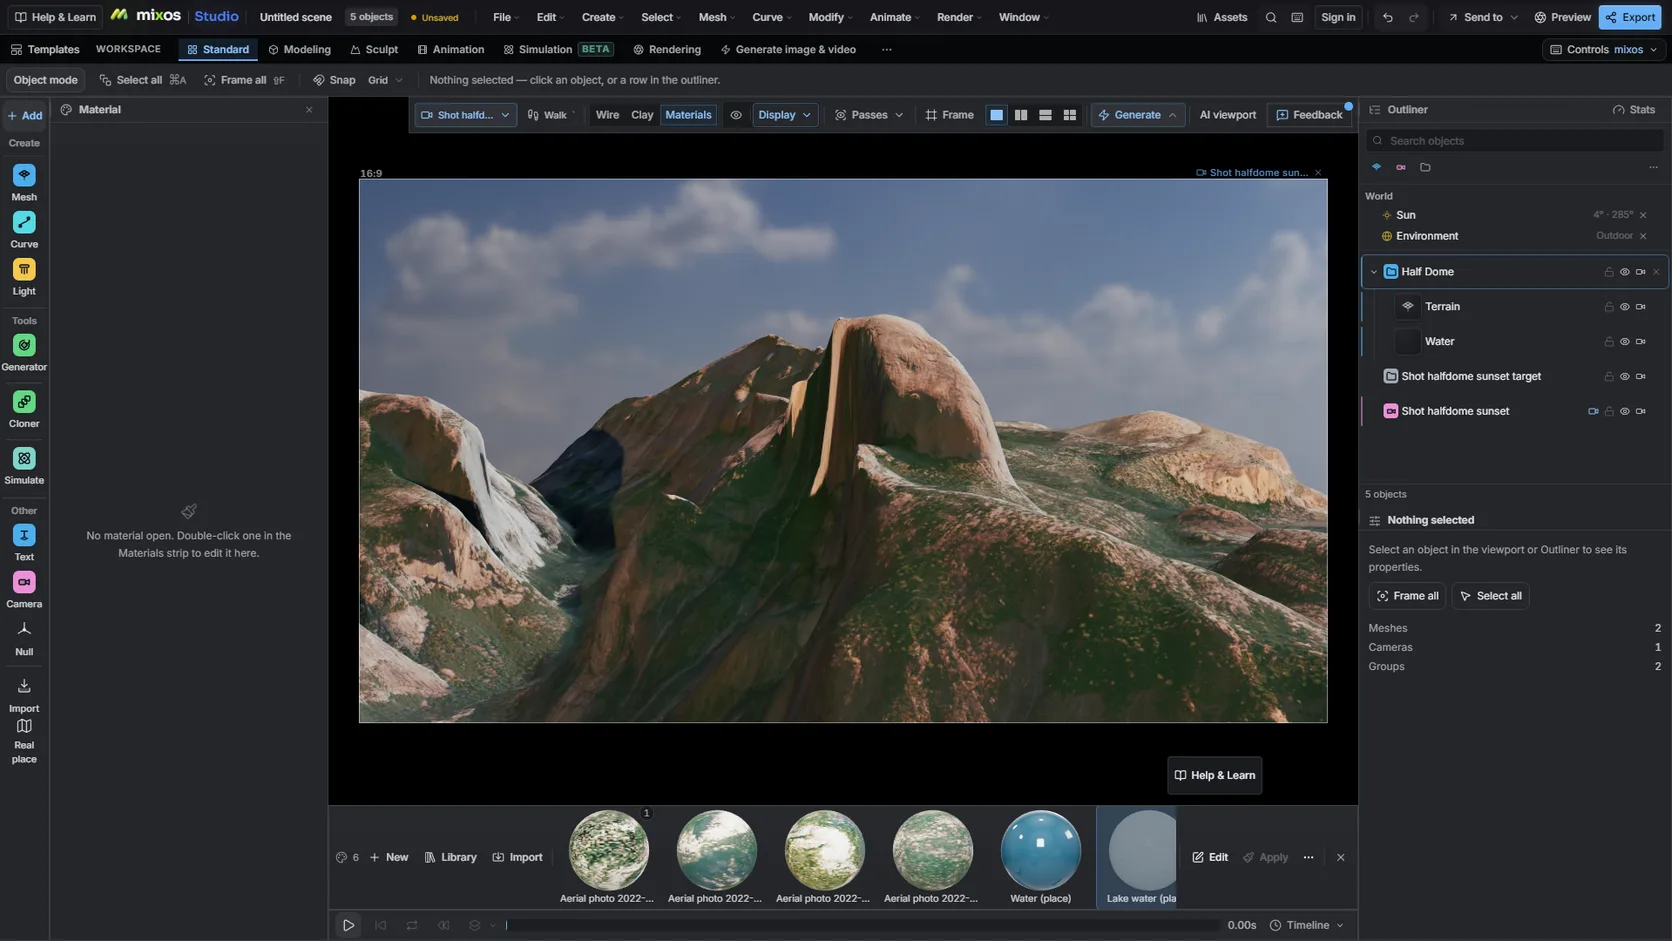Open the Shot halfd... camera dropdown
The width and height of the screenshot is (1672, 941).
[466, 115]
